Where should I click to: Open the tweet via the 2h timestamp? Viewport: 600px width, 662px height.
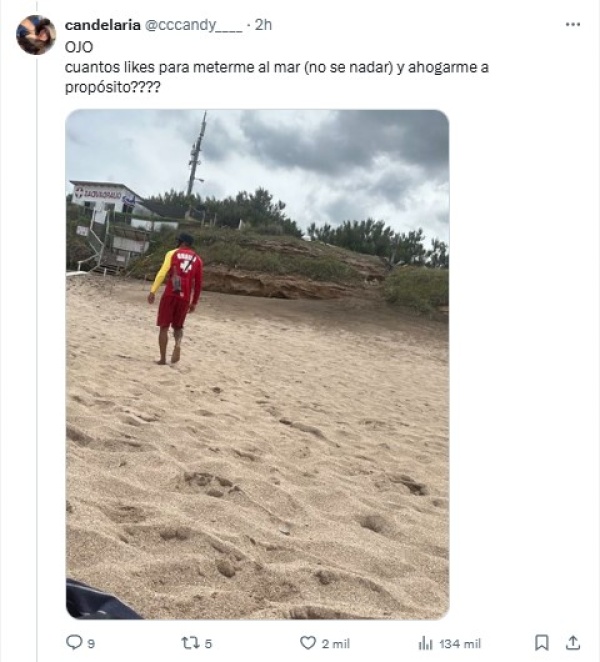(263, 25)
